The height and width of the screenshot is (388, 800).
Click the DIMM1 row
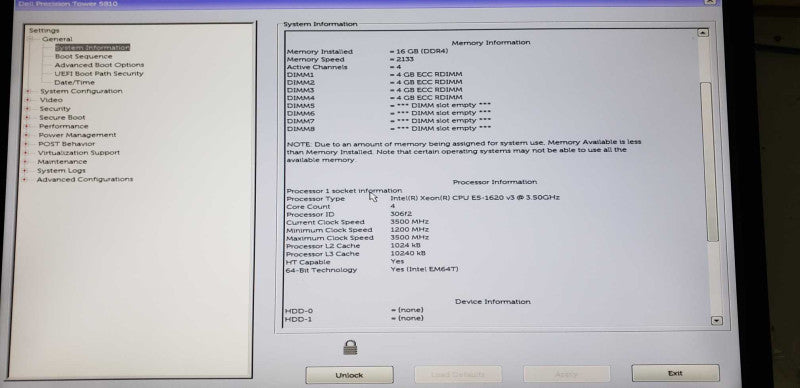pyautogui.click(x=374, y=75)
